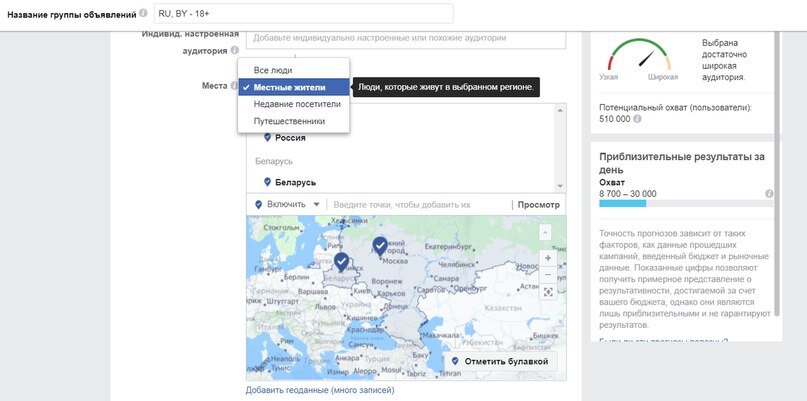
Task: Click Екатеринбург on the map
Action: point(449,247)
